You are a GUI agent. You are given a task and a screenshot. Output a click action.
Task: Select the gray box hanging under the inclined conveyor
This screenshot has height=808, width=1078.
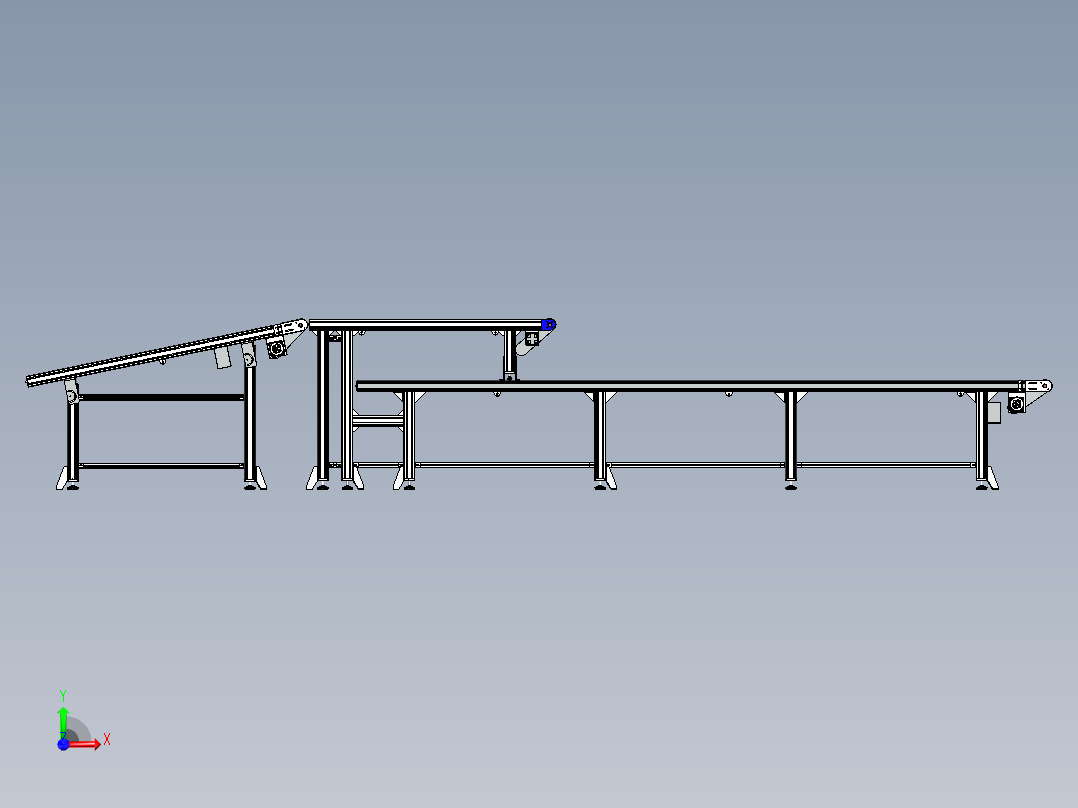(x=223, y=358)
